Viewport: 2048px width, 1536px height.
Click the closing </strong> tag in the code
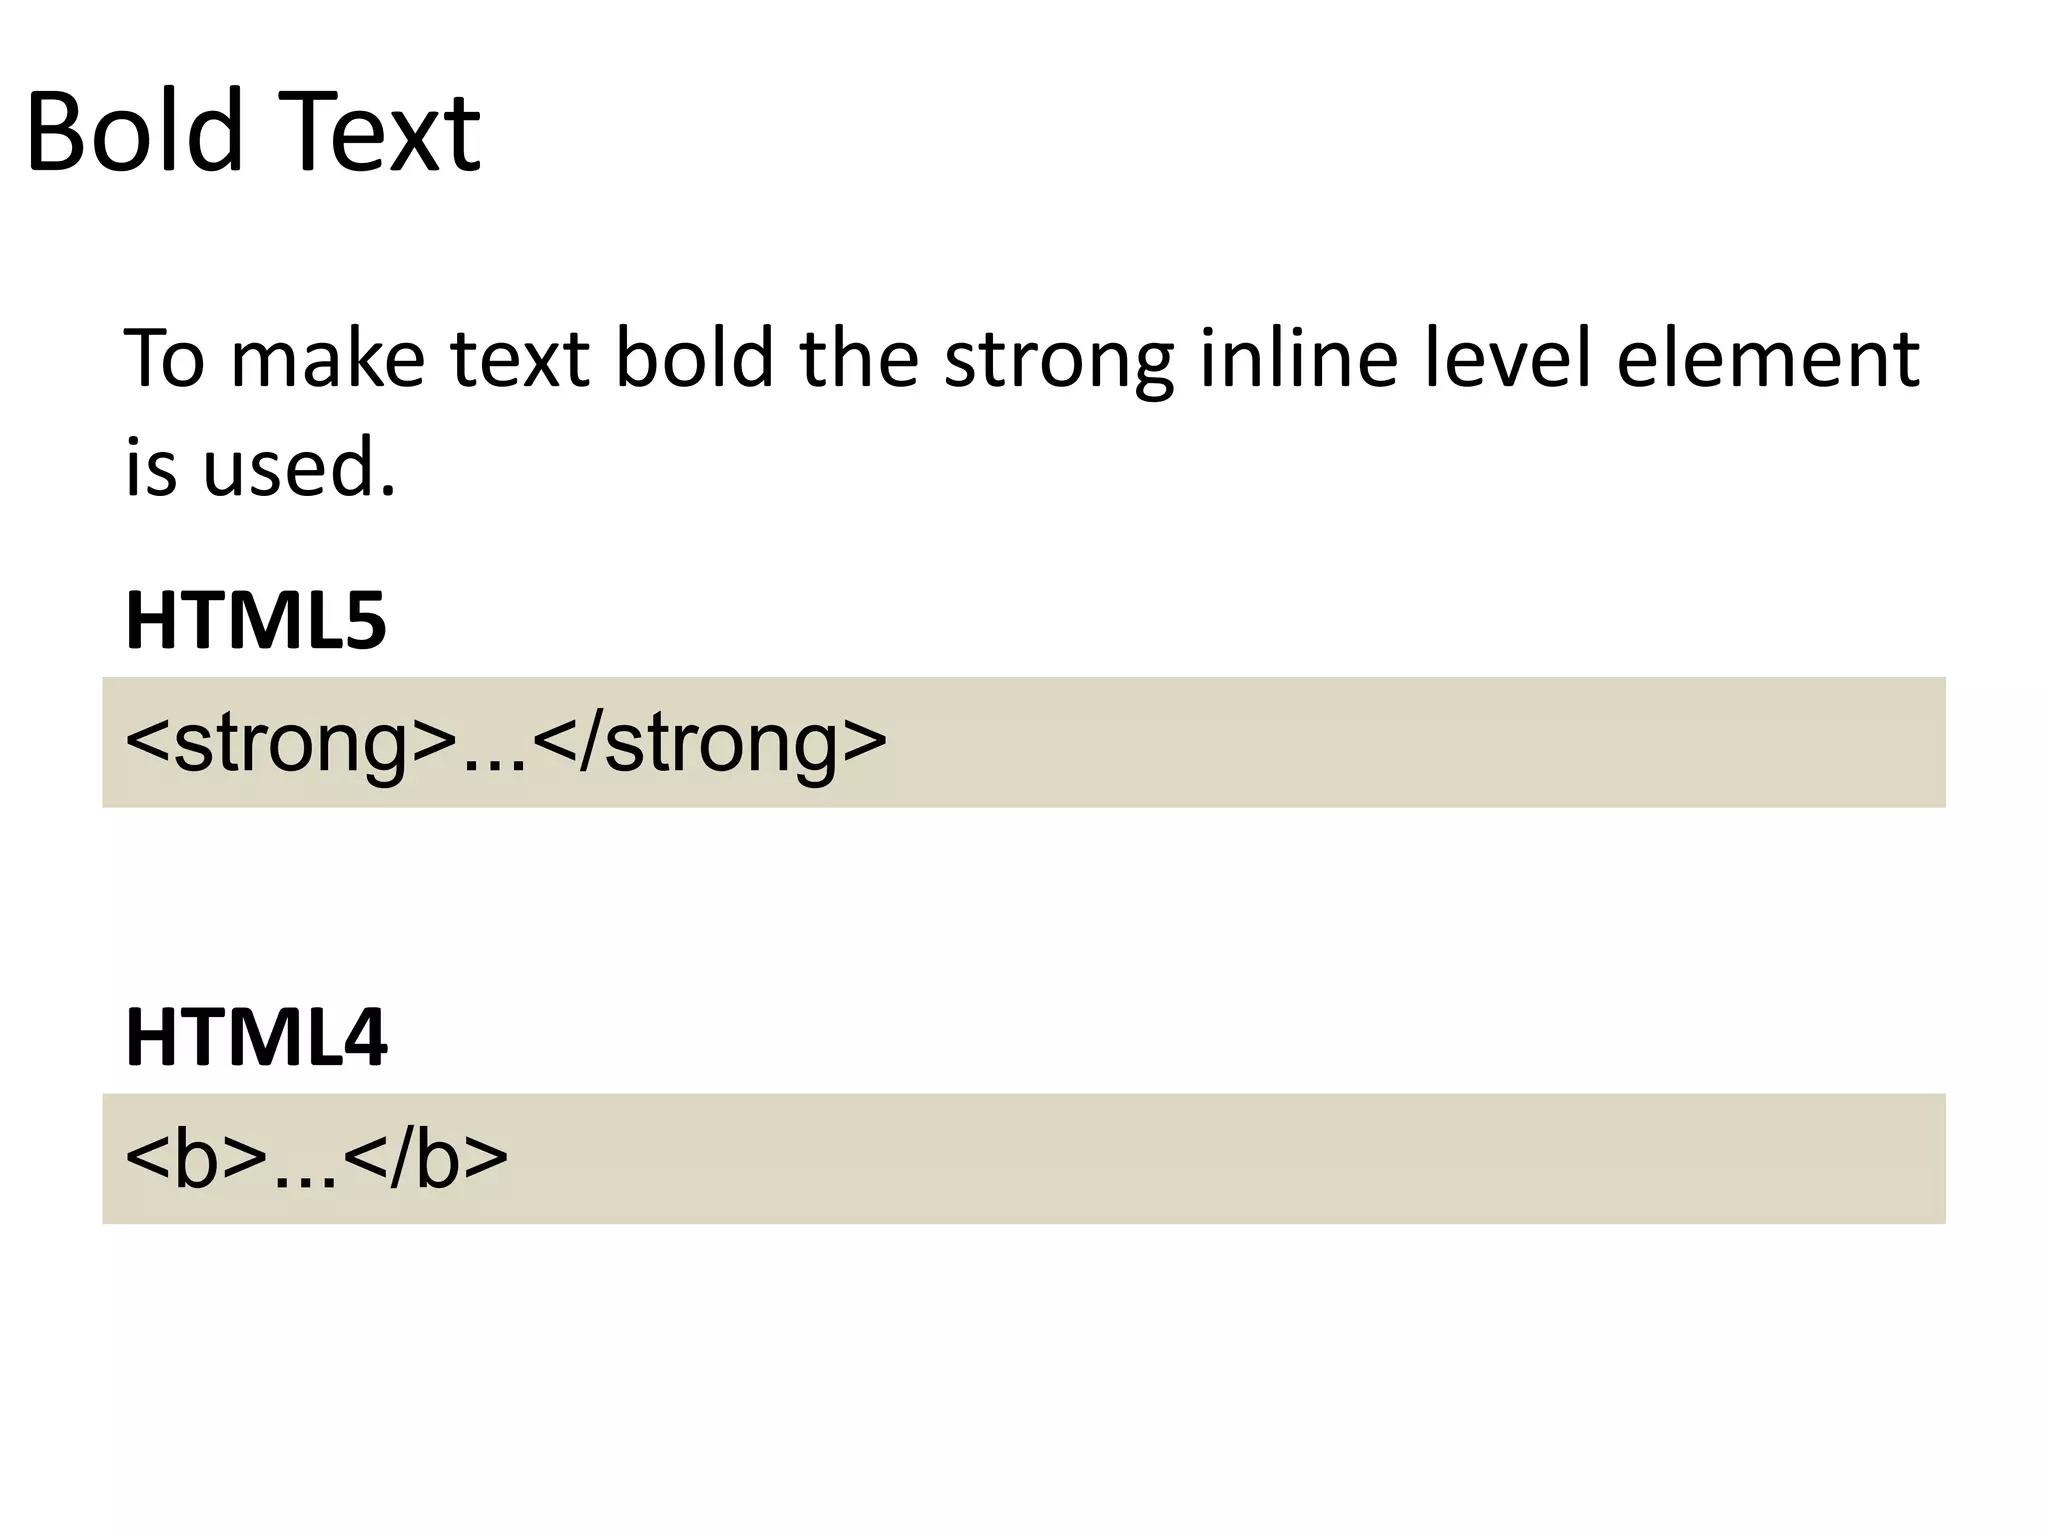click(710, 746)
